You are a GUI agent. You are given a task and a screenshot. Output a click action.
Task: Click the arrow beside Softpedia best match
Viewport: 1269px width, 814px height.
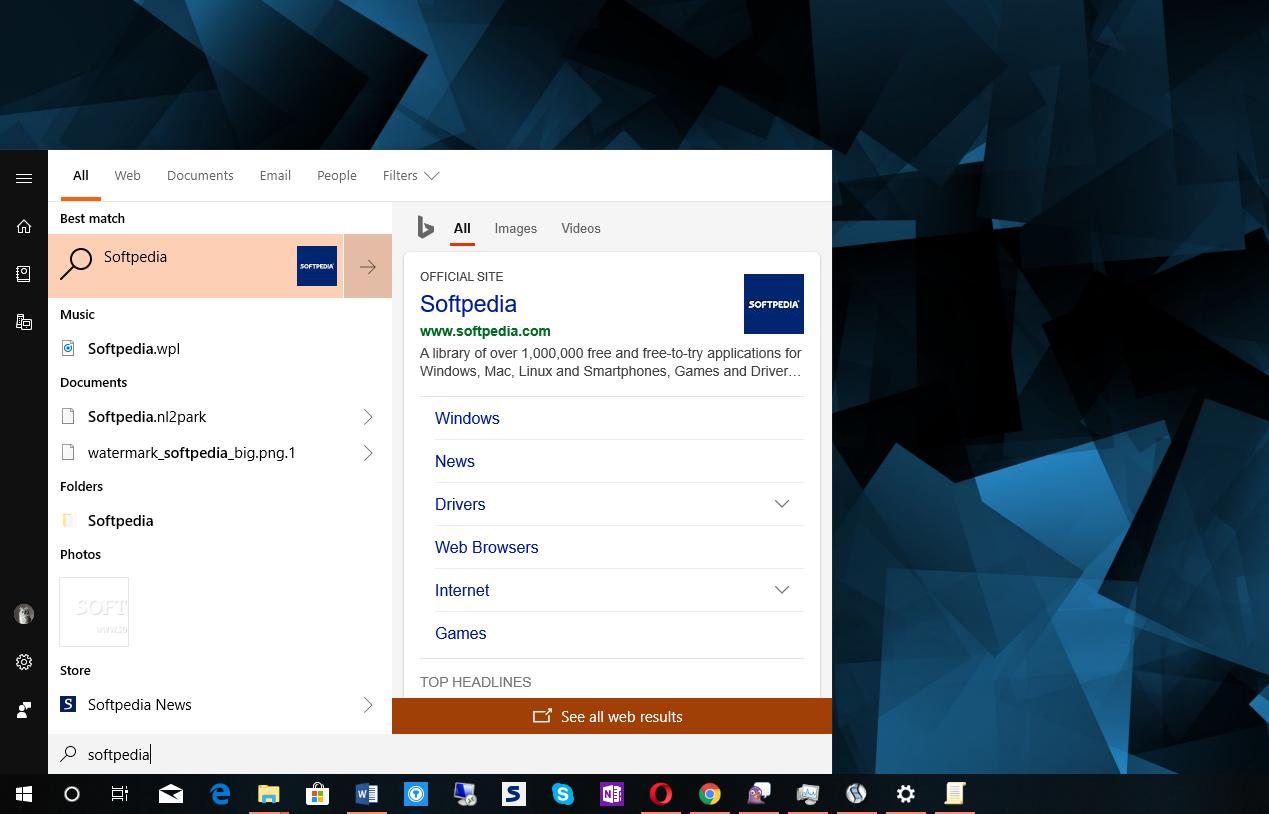368,266
